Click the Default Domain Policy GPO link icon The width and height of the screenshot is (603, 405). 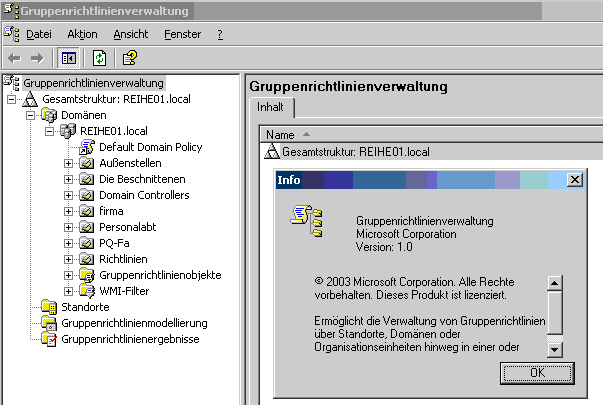click(x=87, y=147)
